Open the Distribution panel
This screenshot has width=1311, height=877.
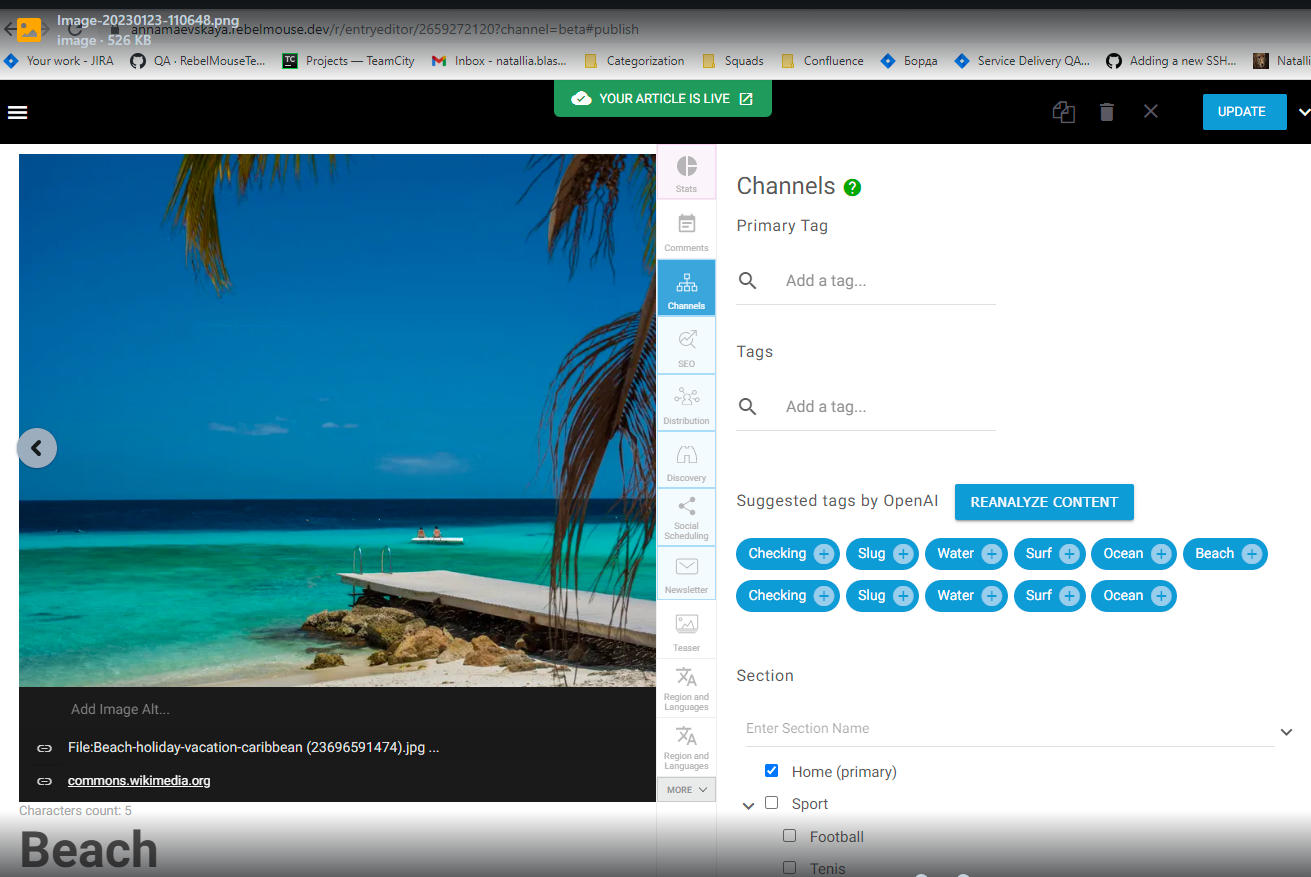(686, 402)
